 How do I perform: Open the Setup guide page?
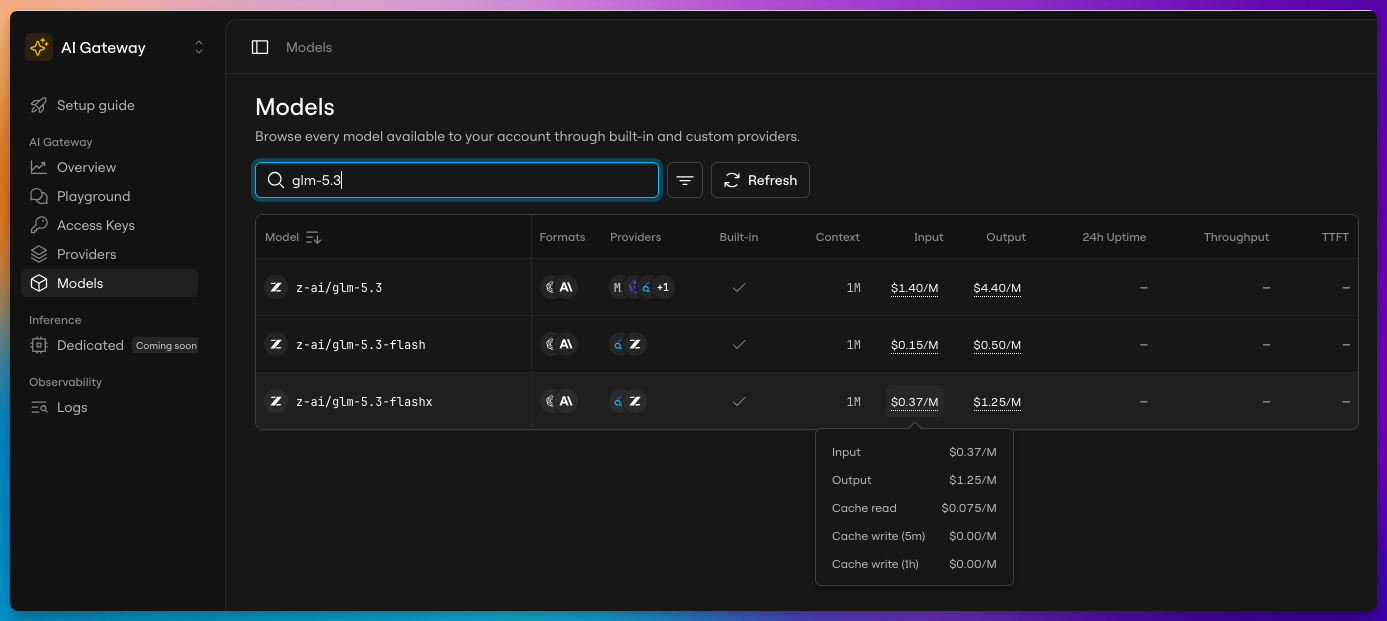click(109, 105)
